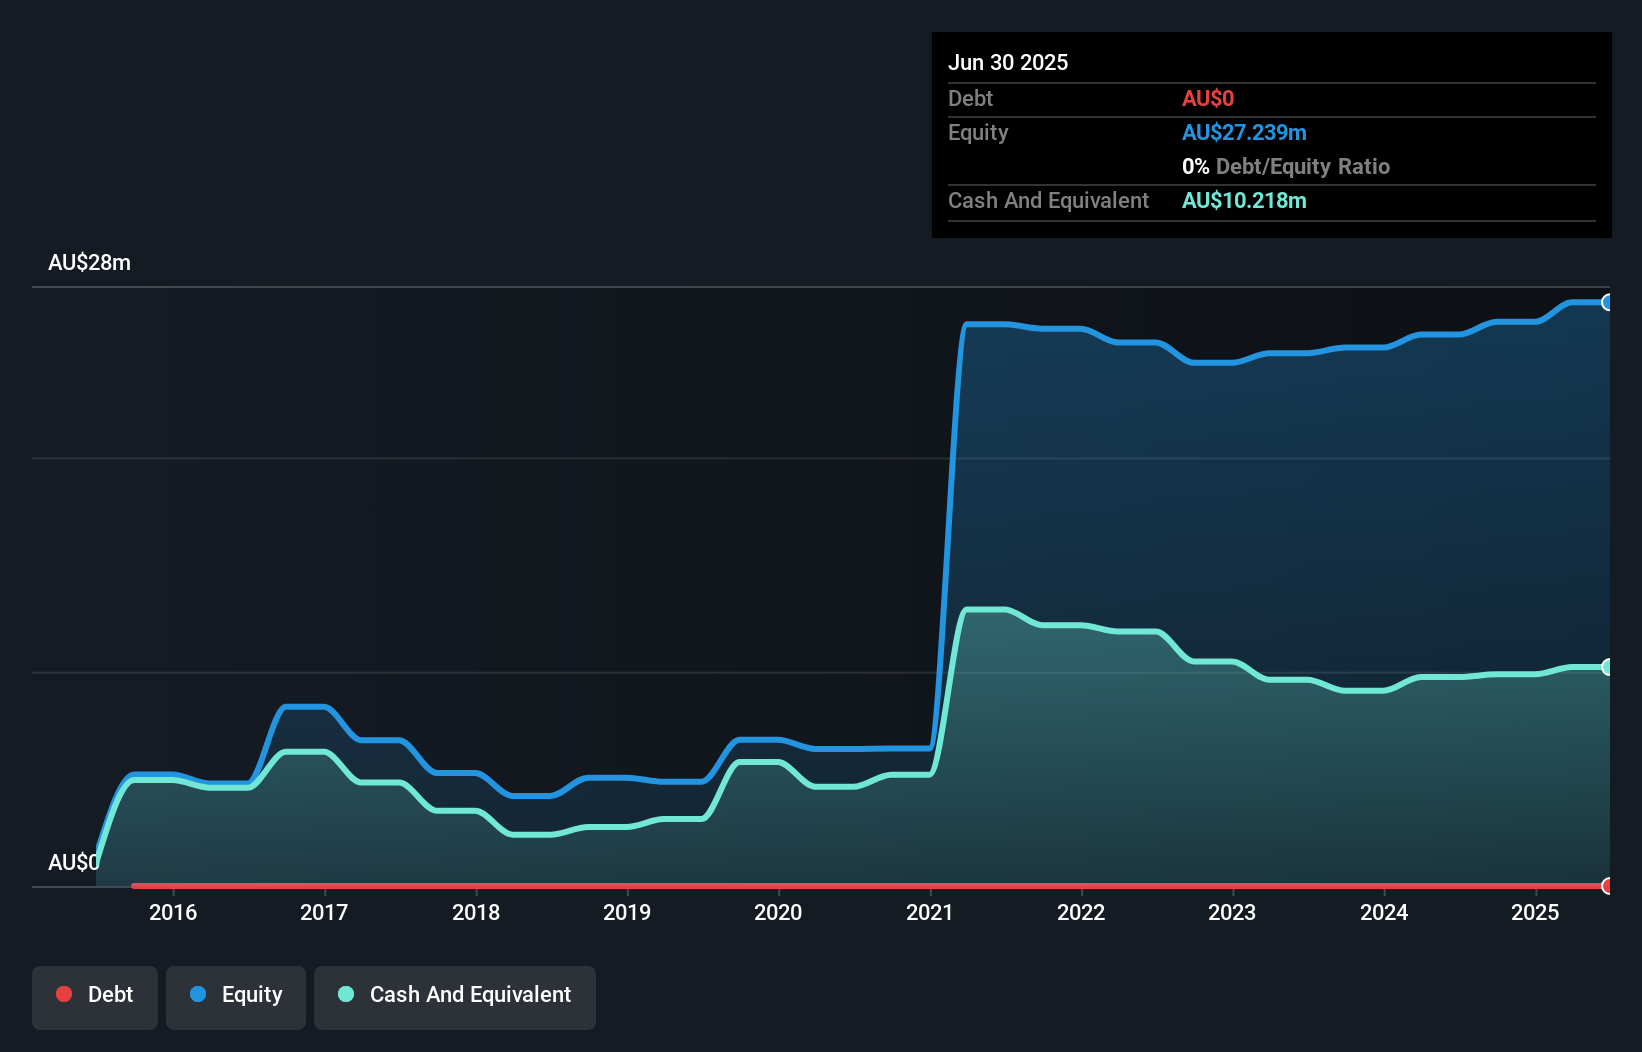Click the Equity value AU$27.239m
Image resolution: width=1642 pixels, height=1052 pixels.
tap(1244, 132)
